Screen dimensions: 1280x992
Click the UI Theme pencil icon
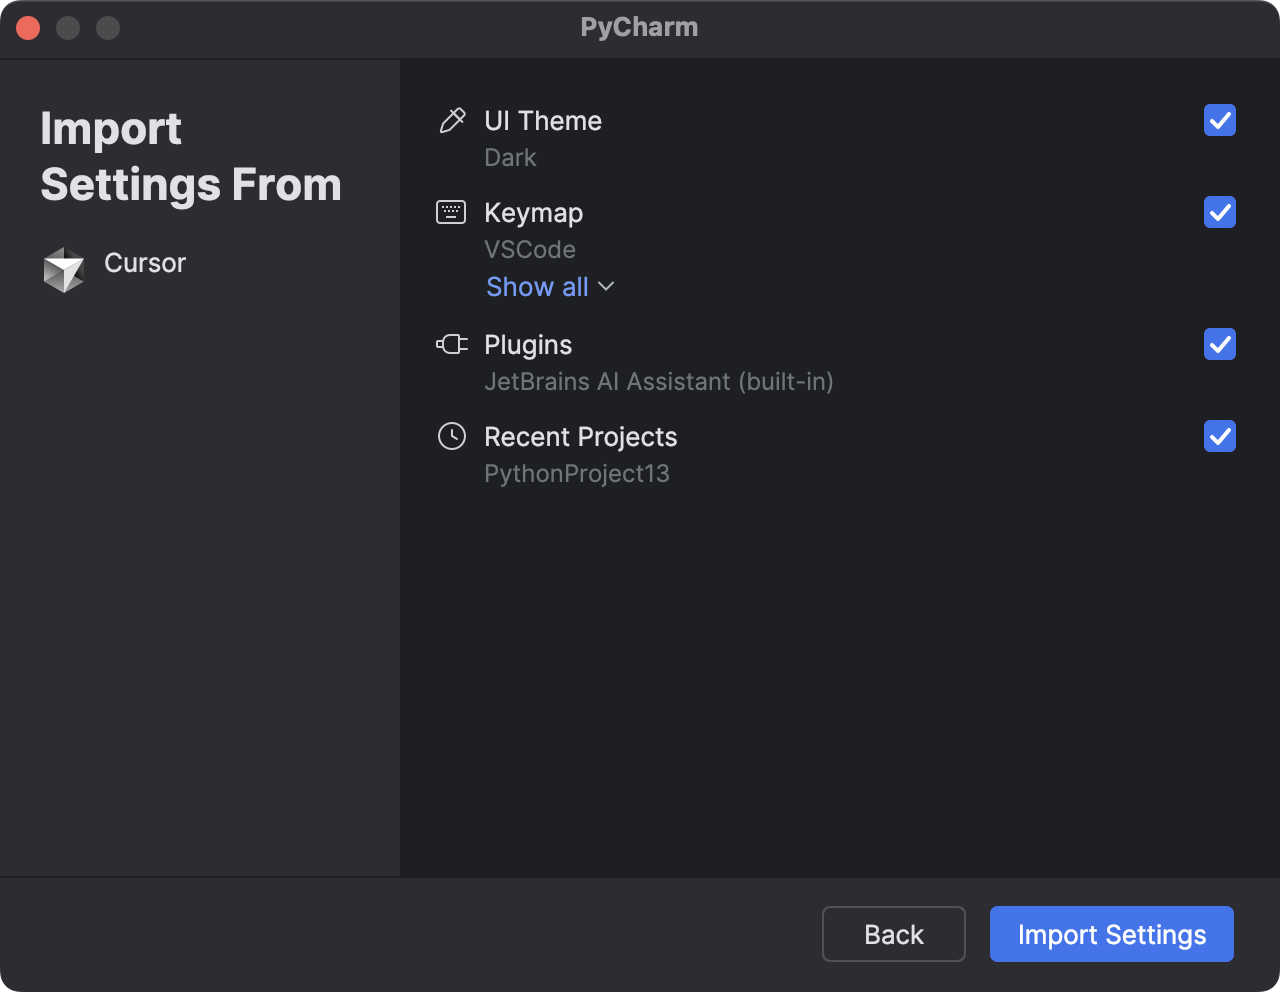[x=452, y=120]
